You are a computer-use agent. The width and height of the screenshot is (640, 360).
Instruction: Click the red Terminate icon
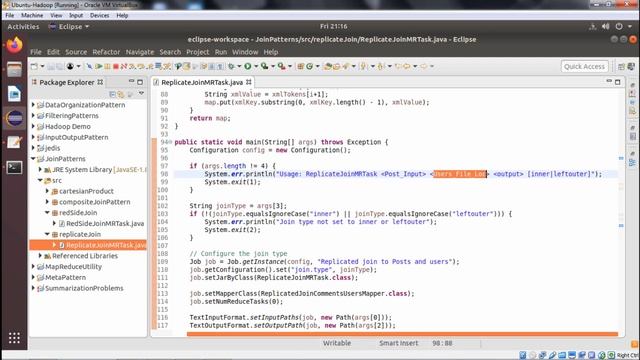click(116, 66)
